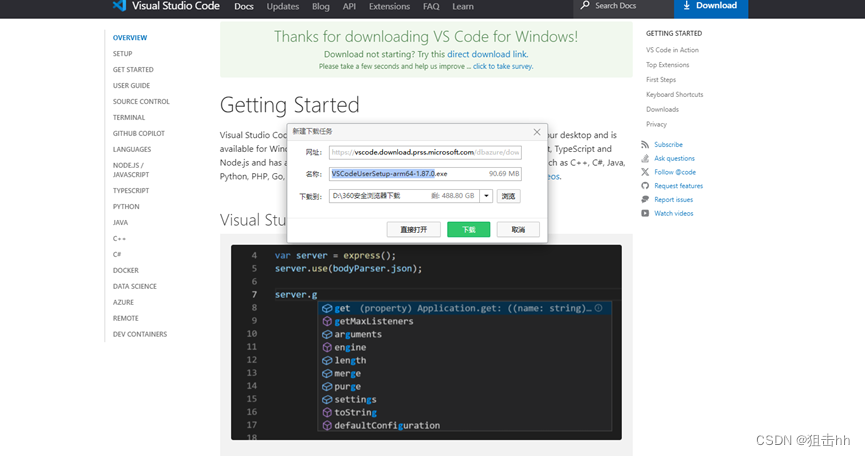The height and width of the screenshot is (456, 865).
Task: Click the Follow @code text link
Action: point(675,172)
